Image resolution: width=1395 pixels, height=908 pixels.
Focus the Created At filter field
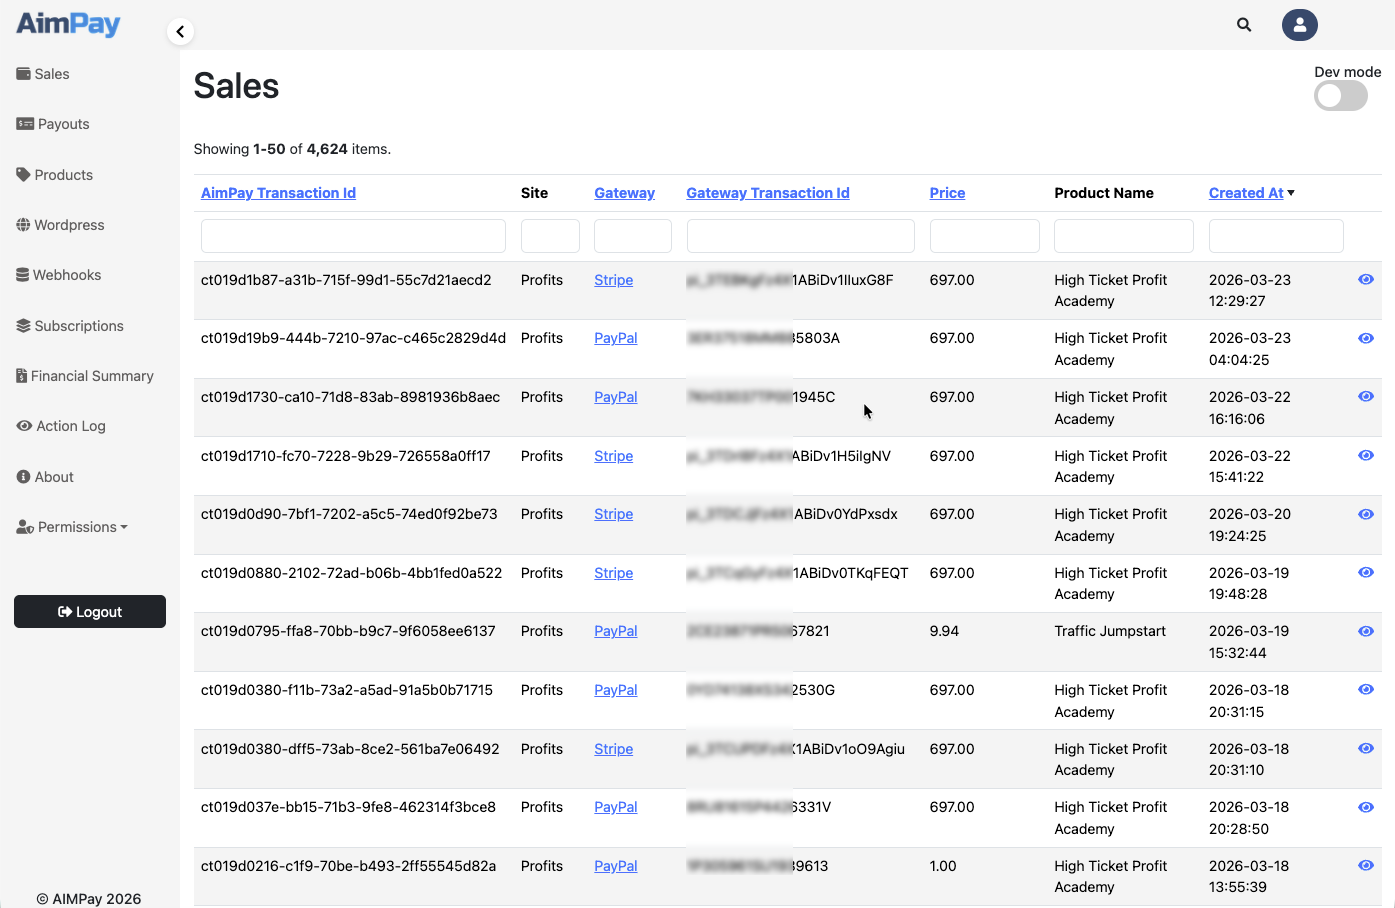click(x=1276, y=236)
